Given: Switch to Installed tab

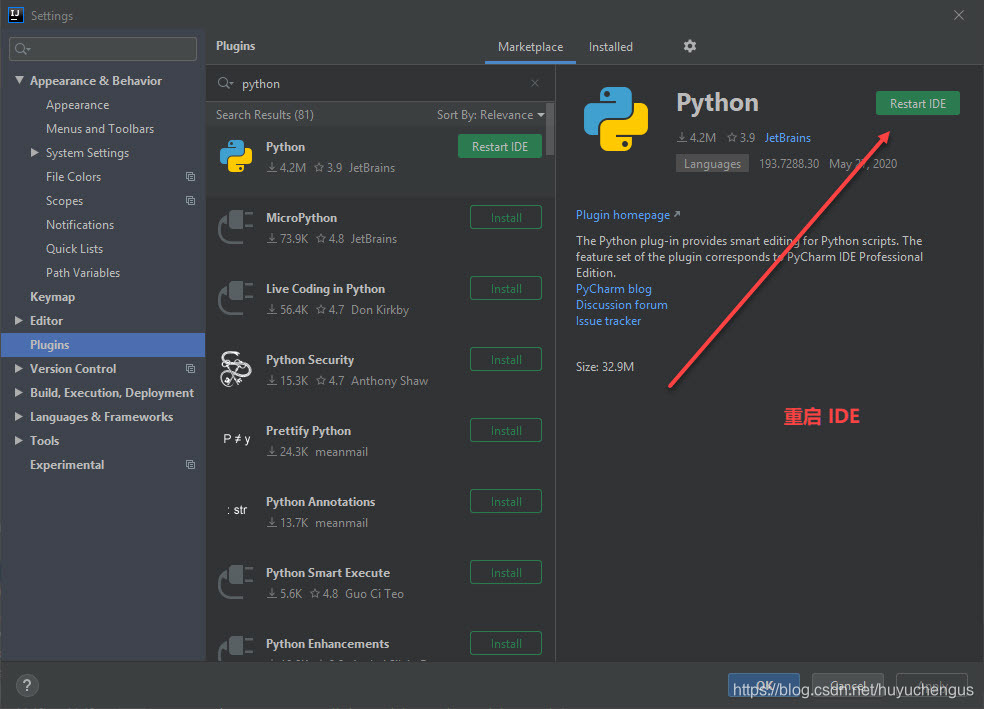Looking at the screenshot, I should [x=611, y=47].
